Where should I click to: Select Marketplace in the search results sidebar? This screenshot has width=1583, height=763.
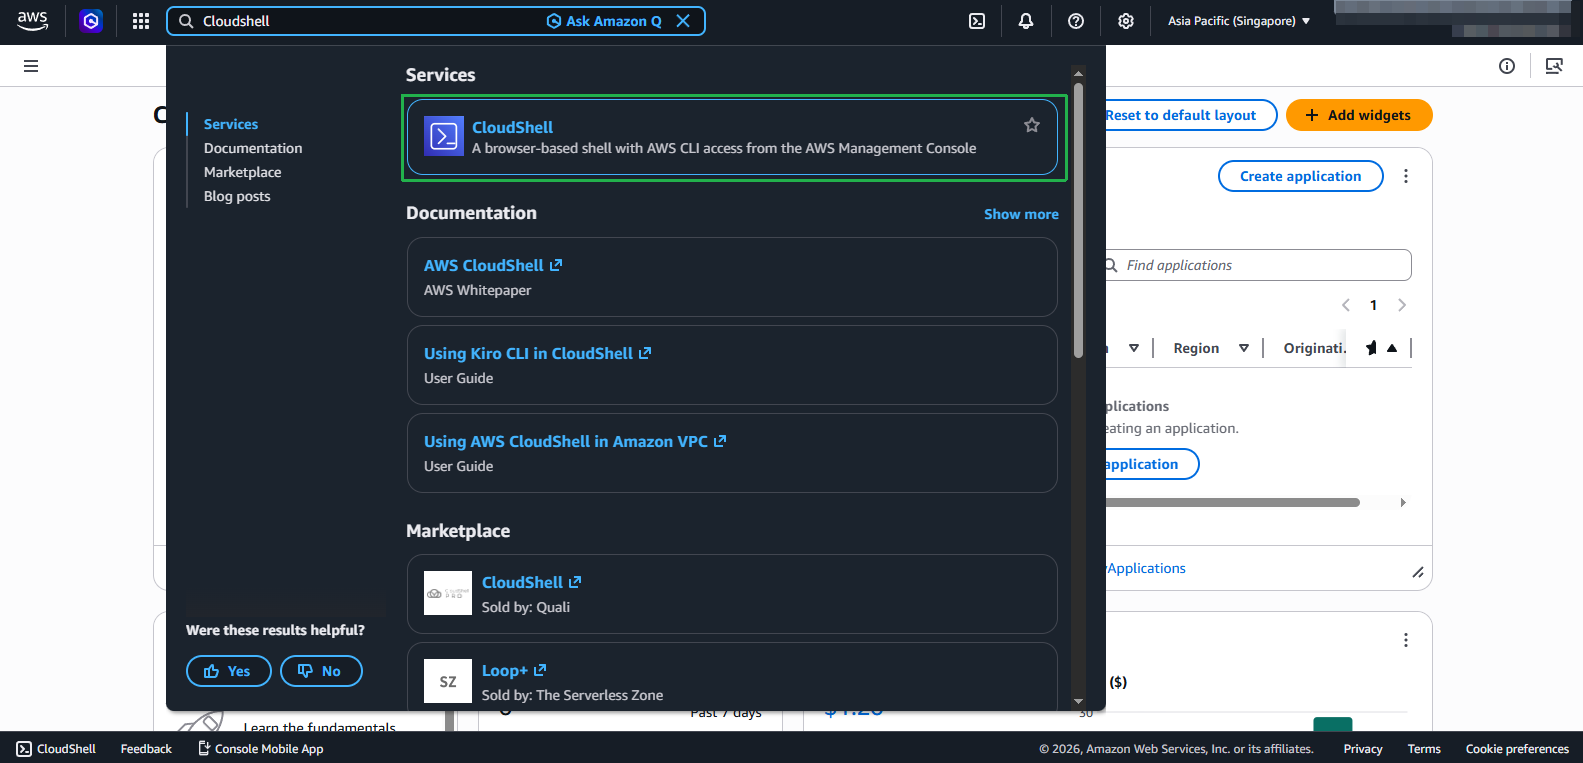[x=243, y=172]
